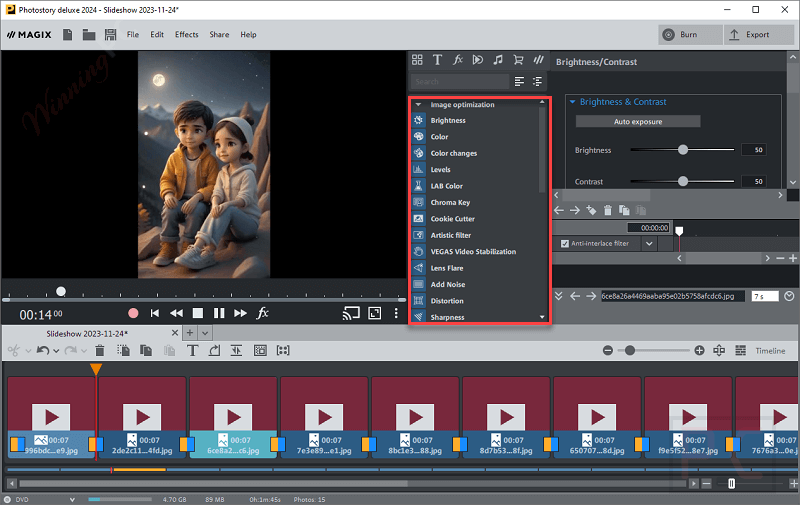
Task: Click the Export button
Action: point(759,35)
